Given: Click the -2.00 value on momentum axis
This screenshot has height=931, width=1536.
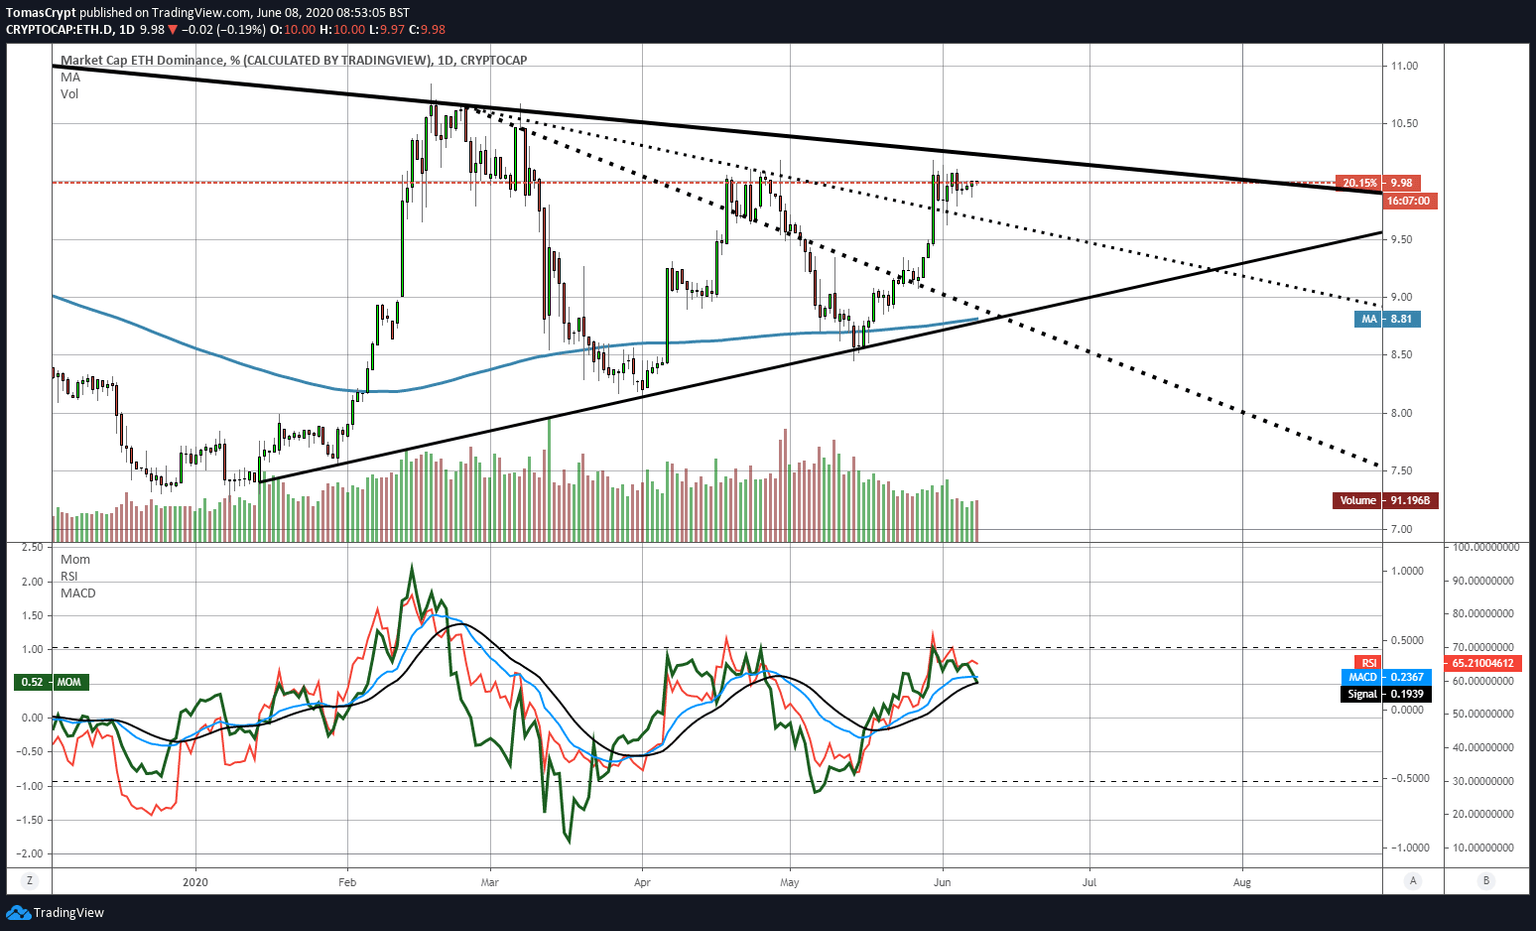Looking at the screenshot, I should [x=29, y=854].
